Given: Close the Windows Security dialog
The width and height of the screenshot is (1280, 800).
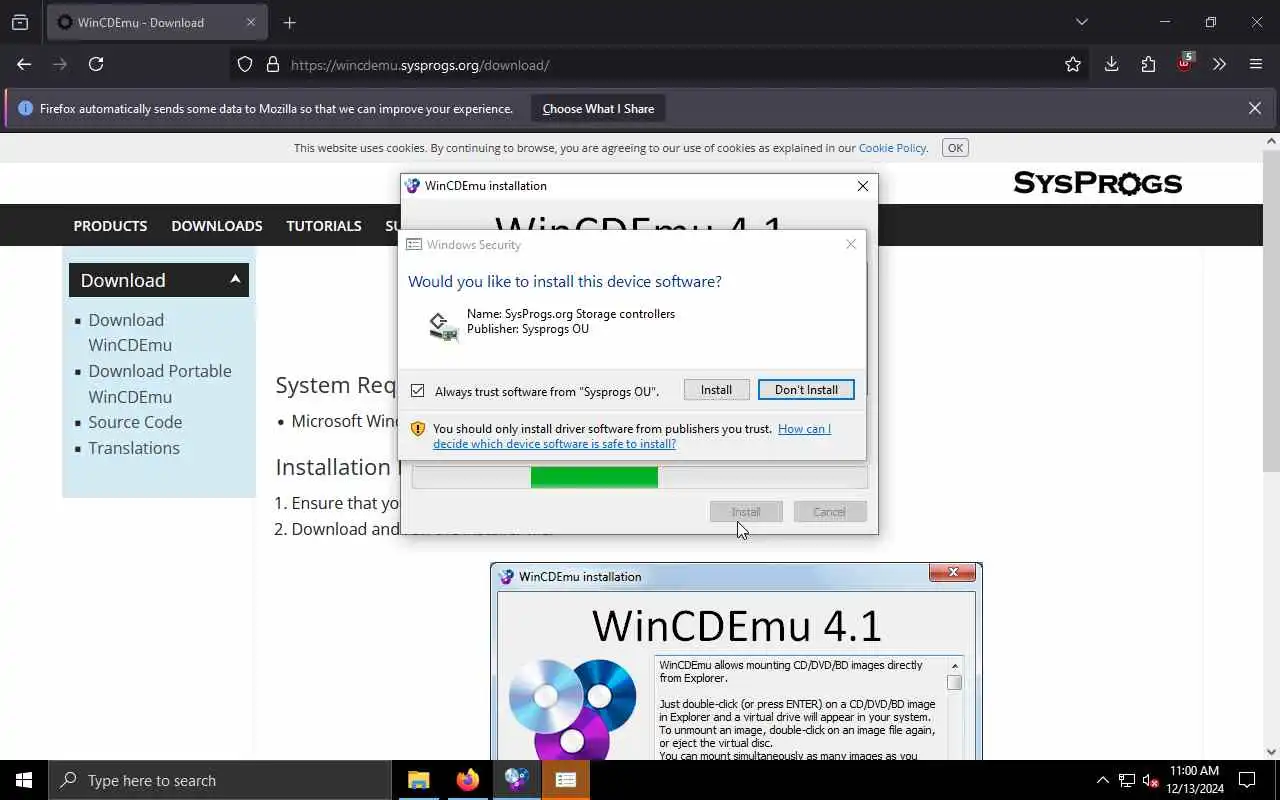Looking at the screenshot, I should click(x=851, y=244).
